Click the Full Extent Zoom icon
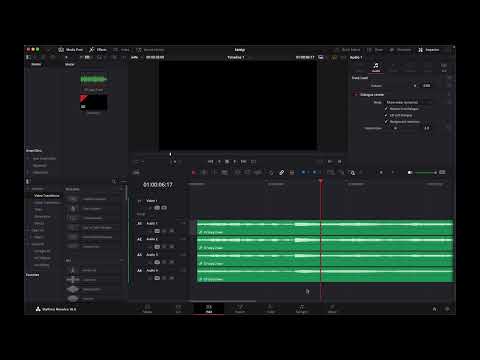Image resolution: width=480 pixels, height=360 pixels. coord(330,172)
